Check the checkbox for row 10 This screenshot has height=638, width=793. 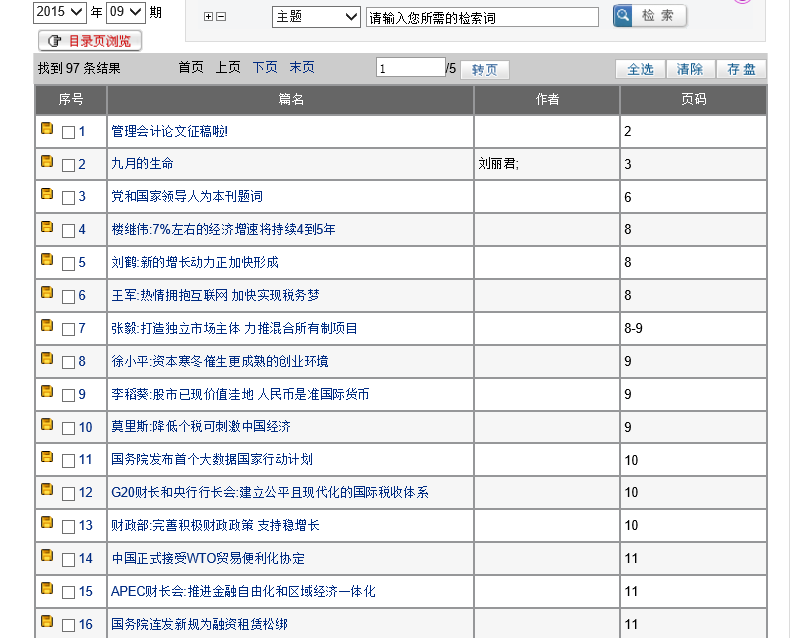[68, 428]
